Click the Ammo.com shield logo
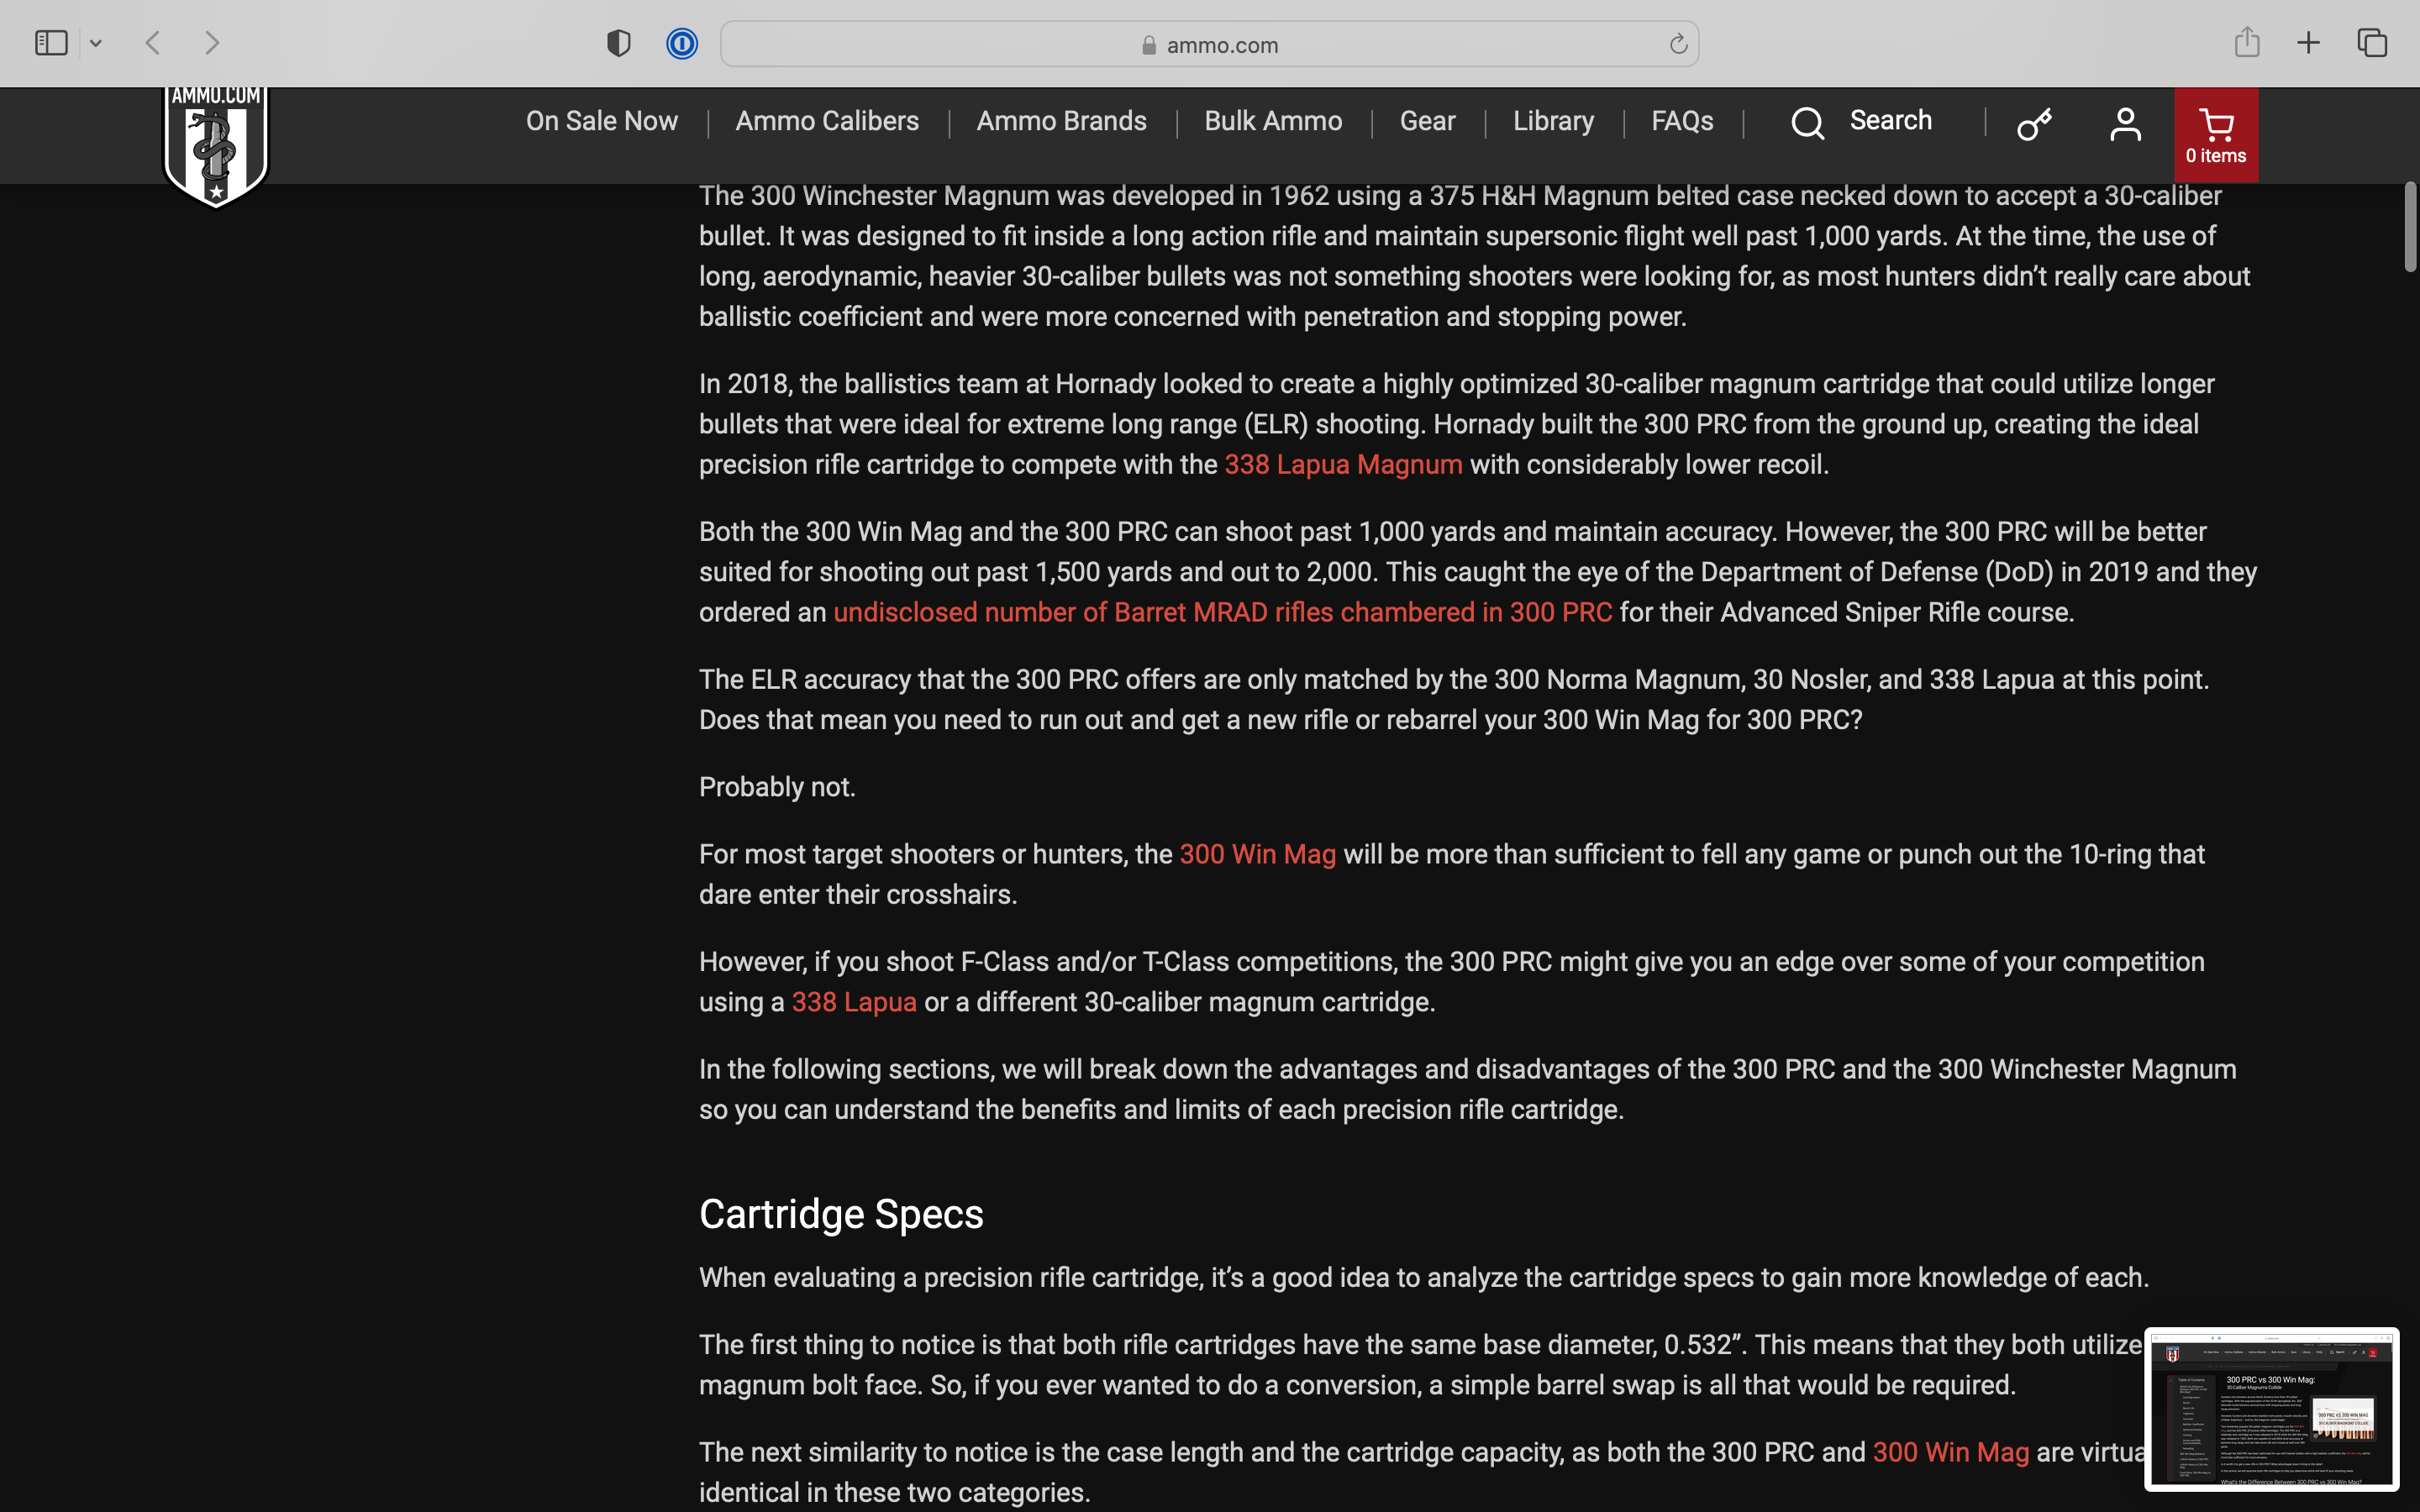Screen dimensions: 2420x1512 pos(216,147)
